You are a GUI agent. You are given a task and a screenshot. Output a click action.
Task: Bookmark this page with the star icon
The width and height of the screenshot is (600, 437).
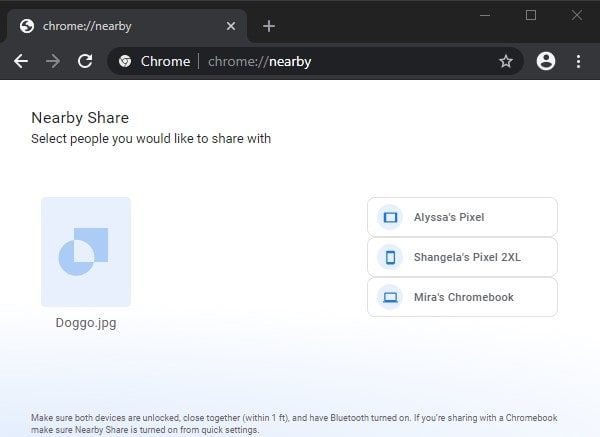pos(506,61)
